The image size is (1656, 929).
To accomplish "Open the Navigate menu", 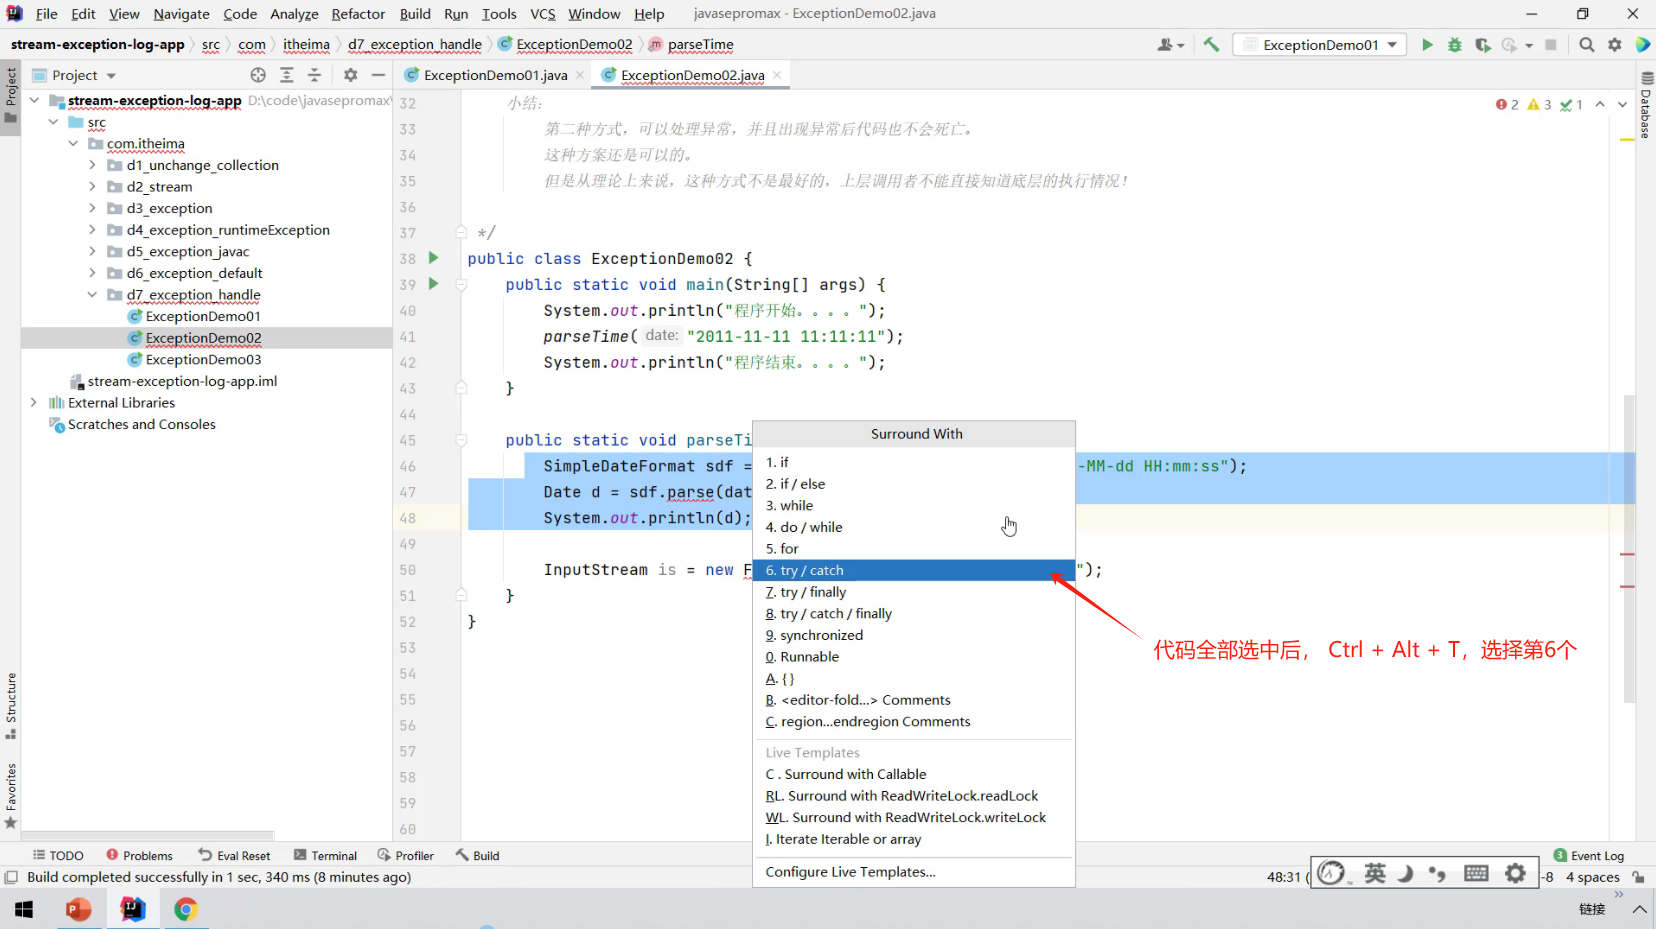I will pos(181,14).
